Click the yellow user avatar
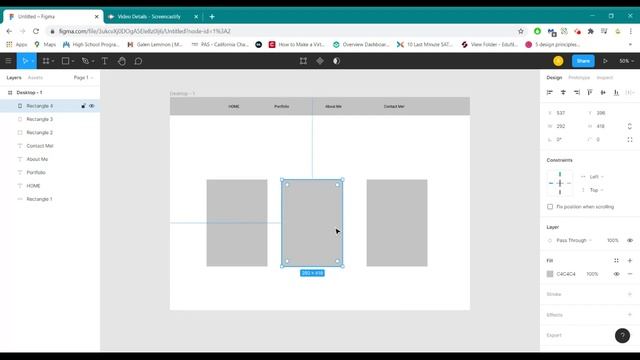The height and width of the screenshot is (360, 640). coord(558,61)
